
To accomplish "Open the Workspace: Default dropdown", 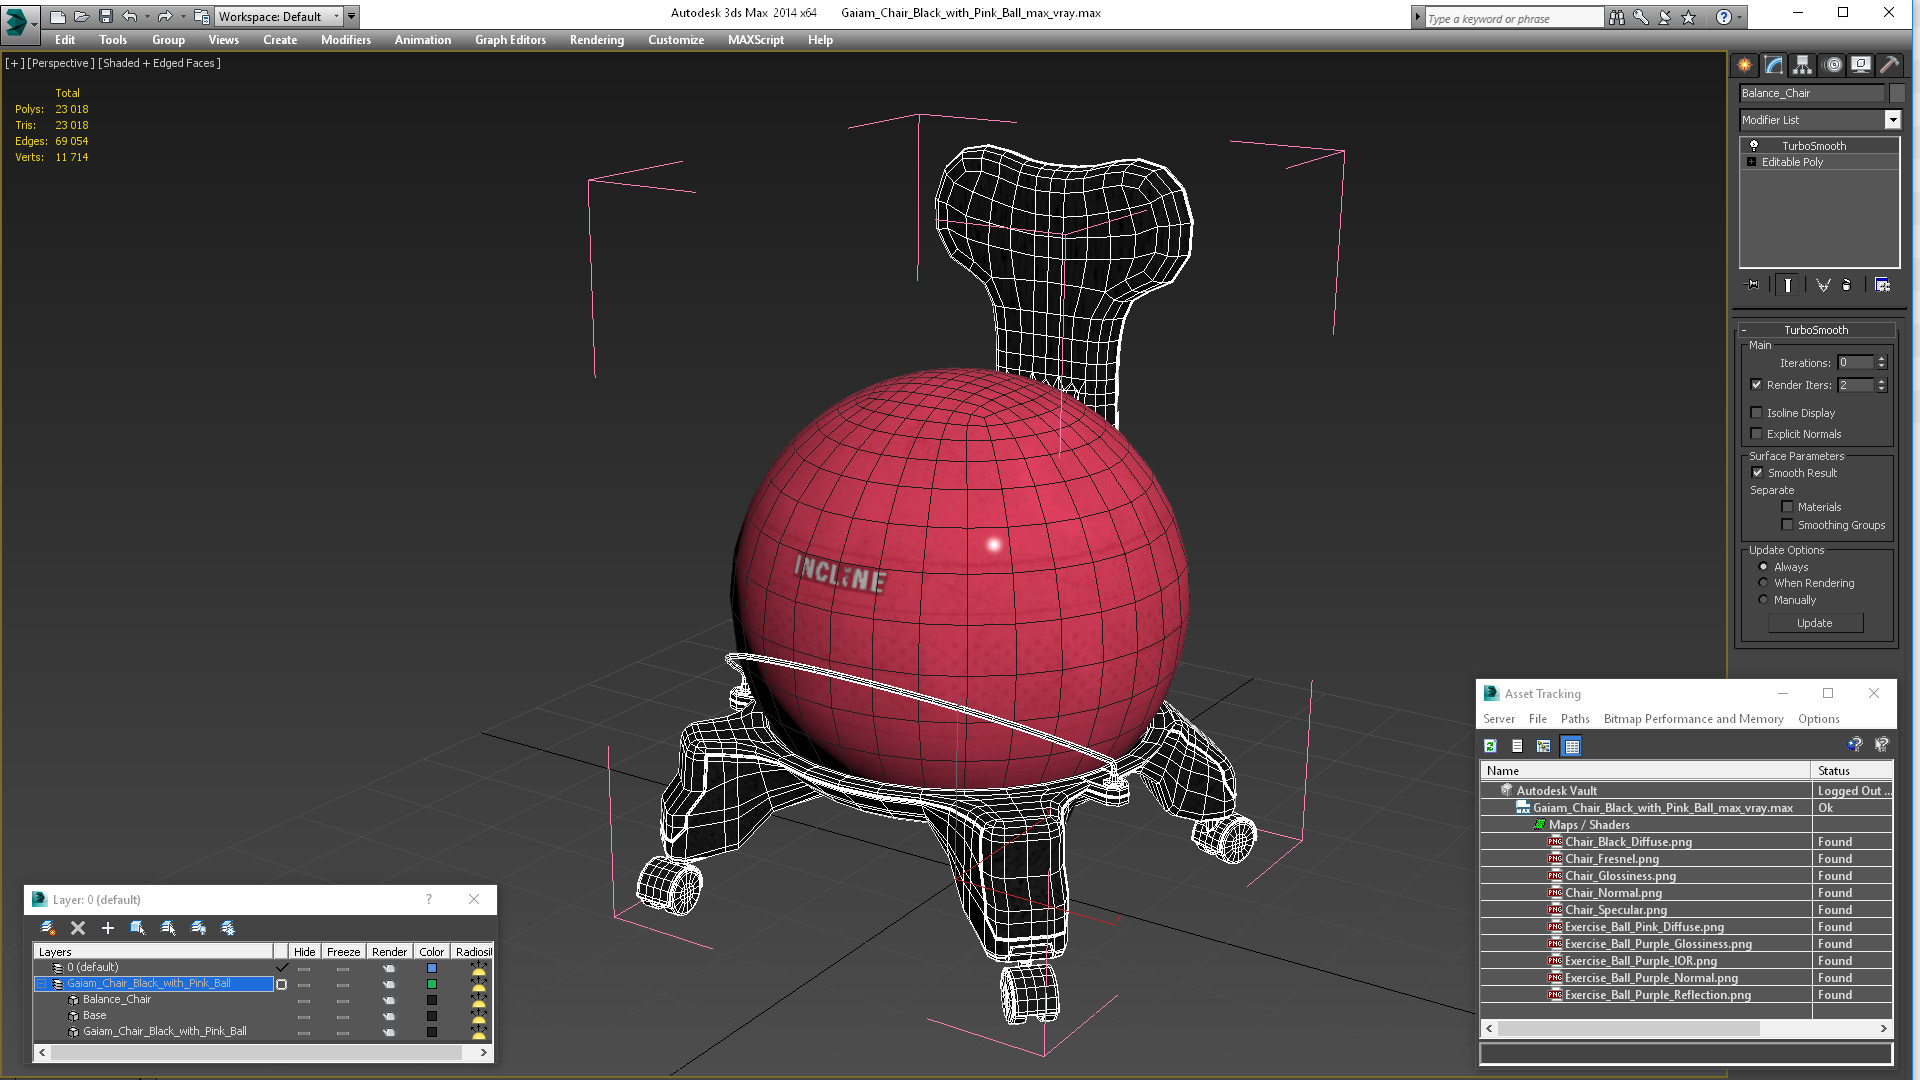I will point(280,17).
